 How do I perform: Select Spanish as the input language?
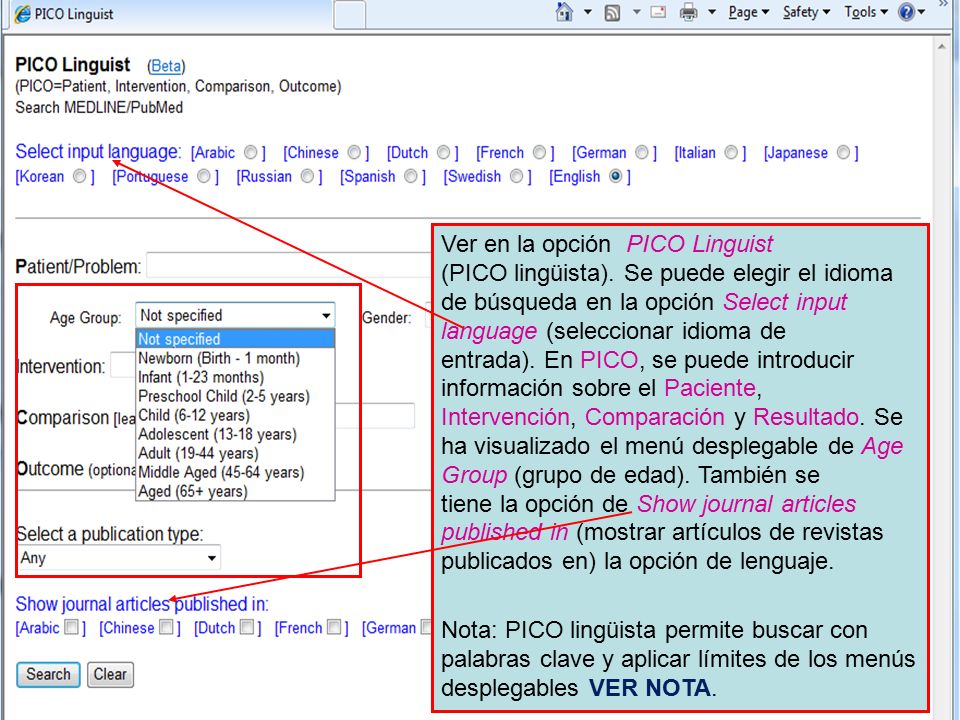click(x=411, y=176)
